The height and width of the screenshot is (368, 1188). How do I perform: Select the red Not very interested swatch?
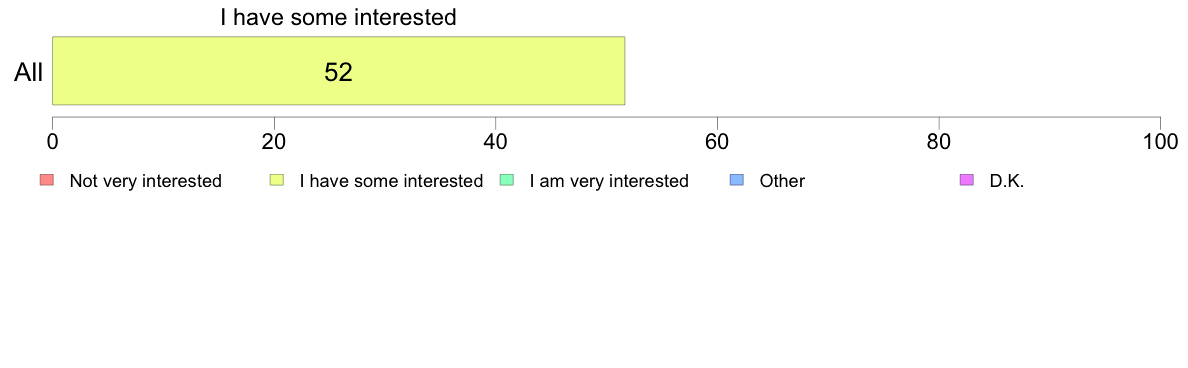[46, 180]
